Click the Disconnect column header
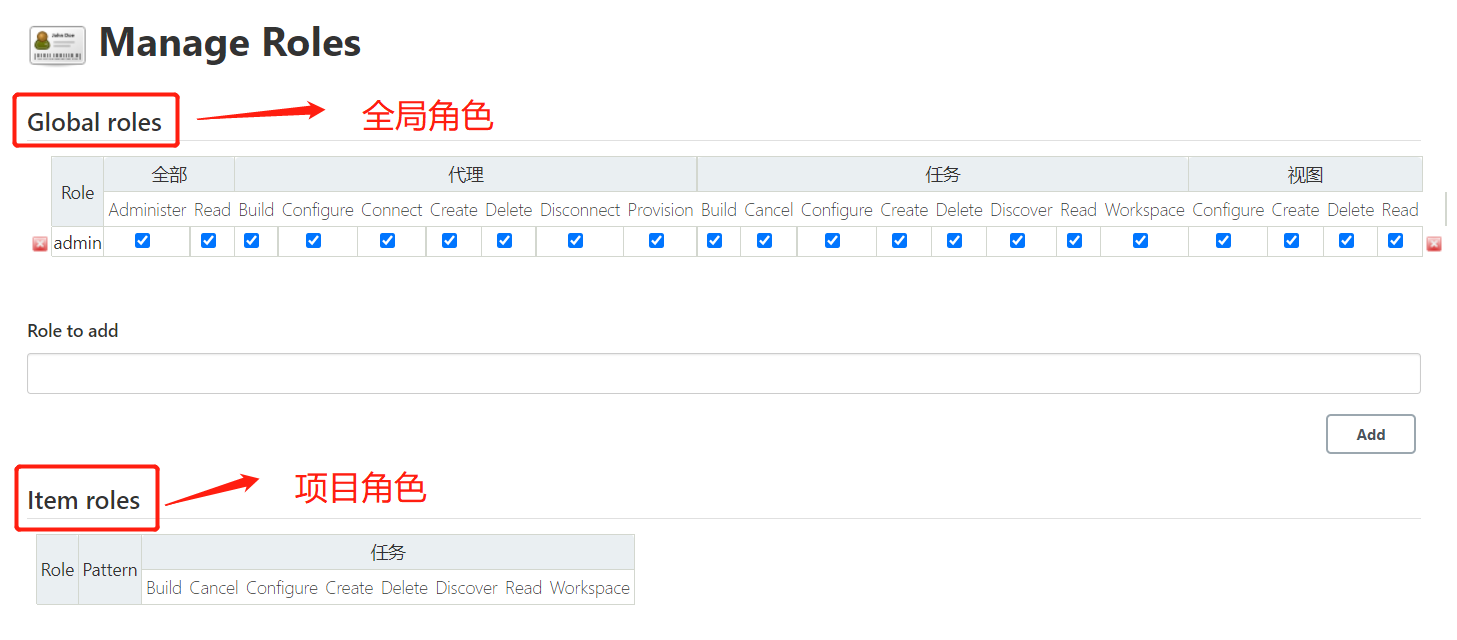The width and height of the screenshot is (1457, 640). [x=580, y=210]
